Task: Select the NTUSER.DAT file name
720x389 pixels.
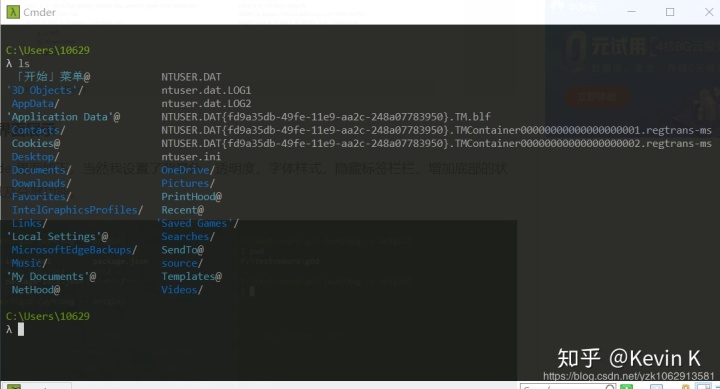Action: 191,77
